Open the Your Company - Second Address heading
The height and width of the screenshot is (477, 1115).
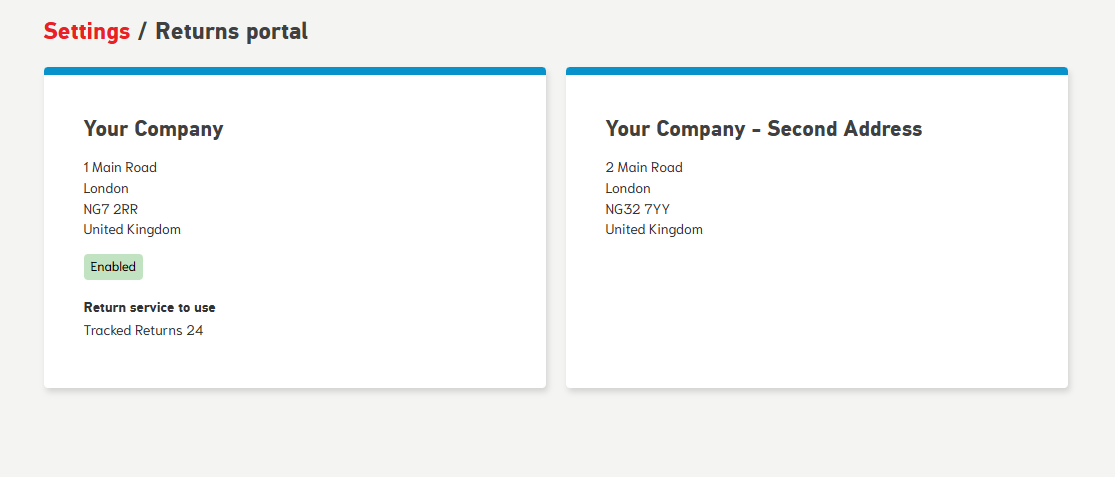763,129
